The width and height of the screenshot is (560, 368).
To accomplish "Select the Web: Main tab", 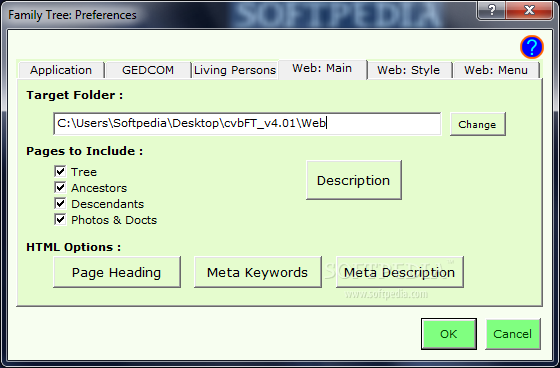I will click(322, 69).
